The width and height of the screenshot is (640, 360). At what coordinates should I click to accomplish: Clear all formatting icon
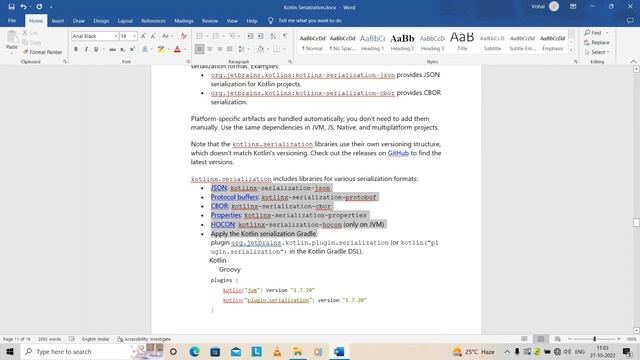coord(184,36)
